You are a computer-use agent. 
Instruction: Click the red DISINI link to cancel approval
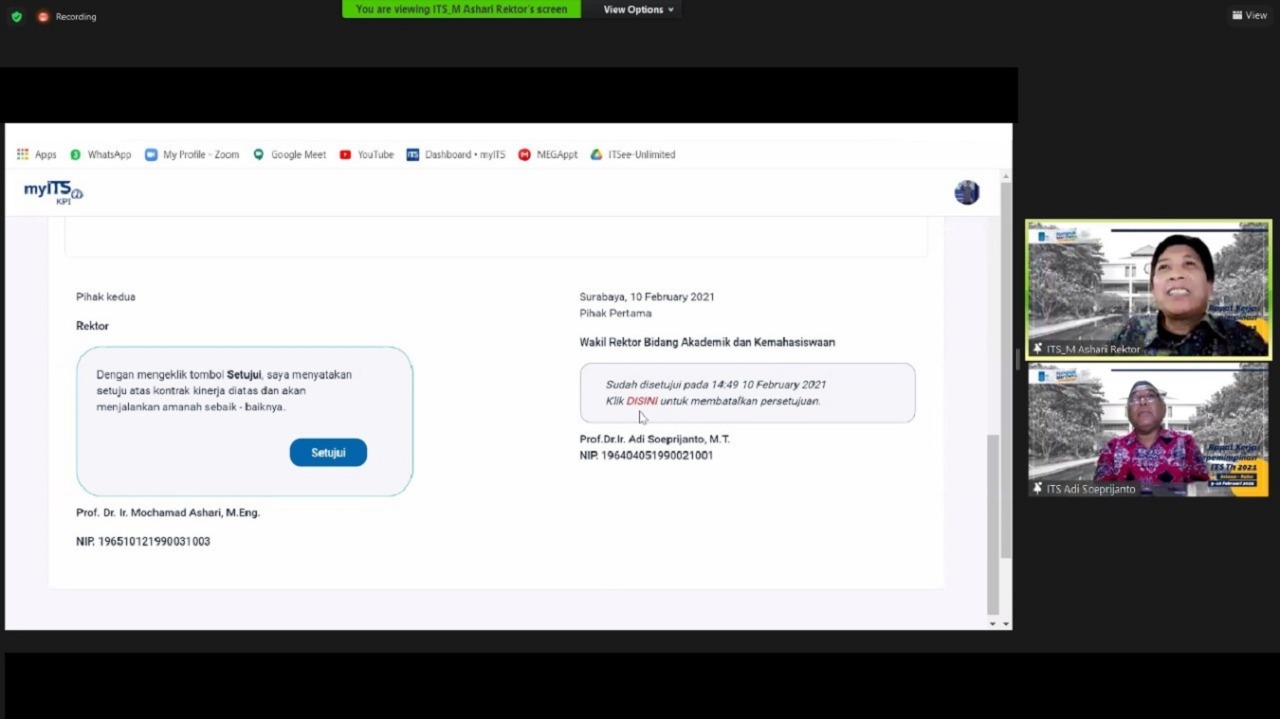click(642, 401)
